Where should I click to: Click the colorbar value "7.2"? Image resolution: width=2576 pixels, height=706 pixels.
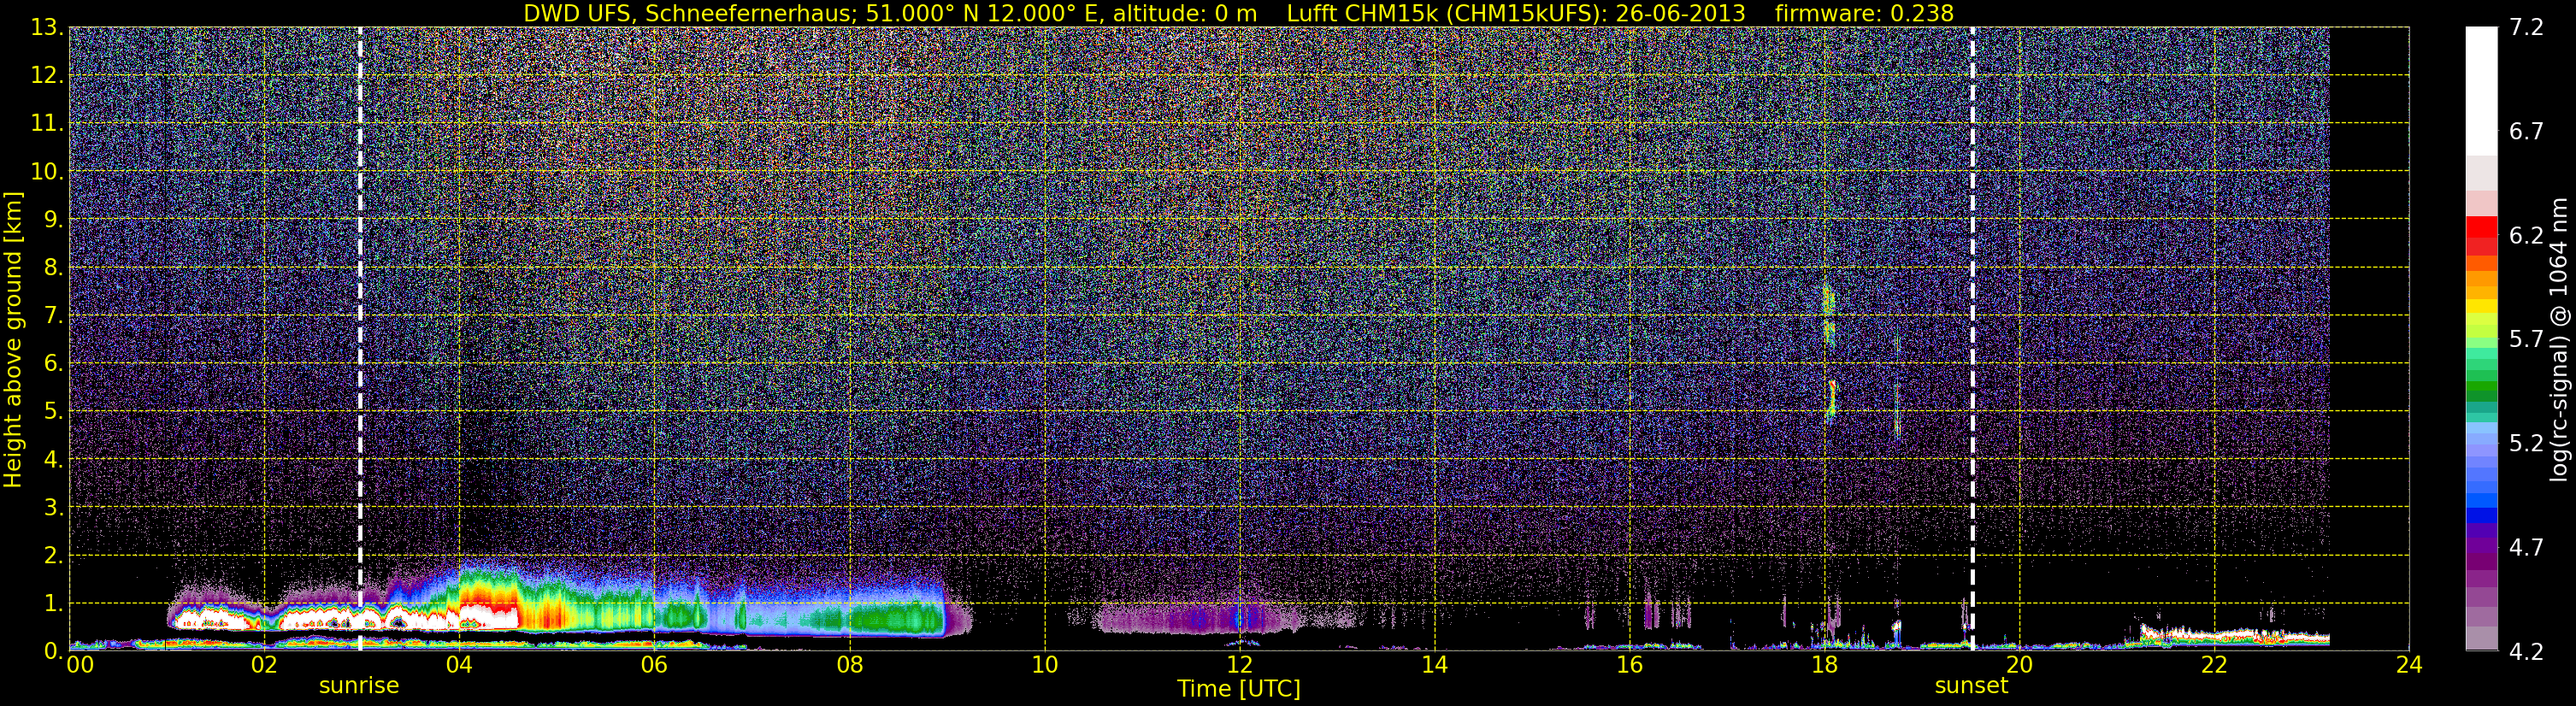2526,27
